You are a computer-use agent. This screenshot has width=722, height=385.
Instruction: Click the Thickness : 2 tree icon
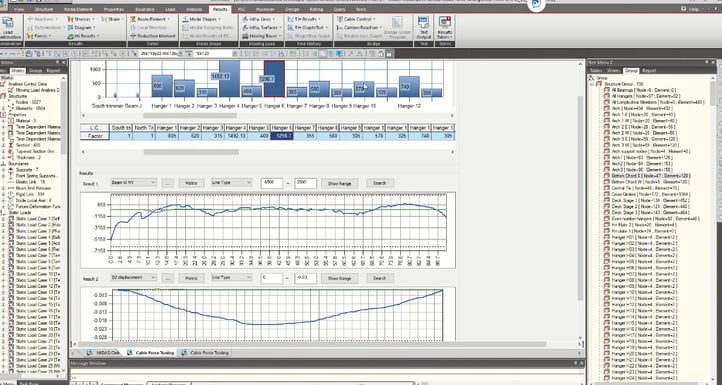click(10, 157)
